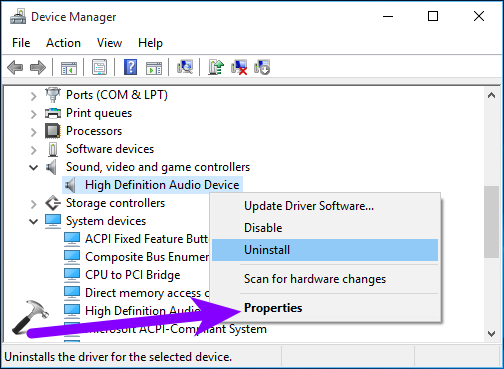Choose Update Driver Software from context menu
Image resolution: width=504 pixels, height=369 pixels.
(x=325, y=206)
